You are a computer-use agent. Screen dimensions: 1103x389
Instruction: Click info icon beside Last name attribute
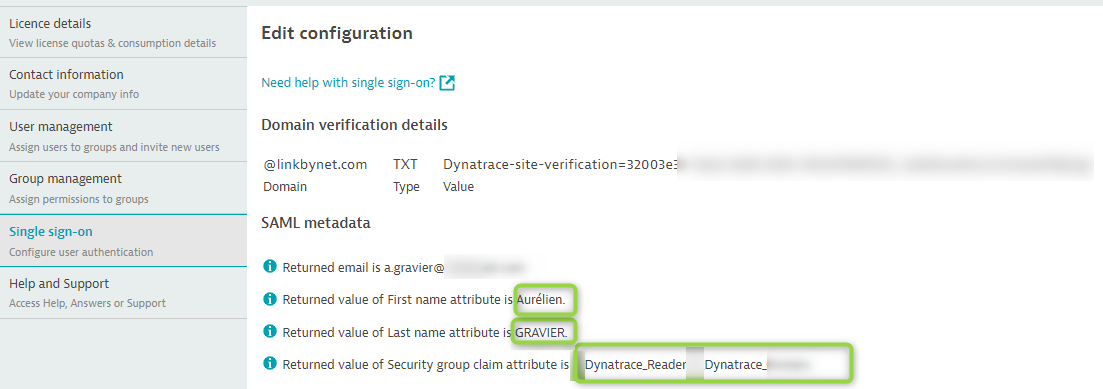click(x=269, y=331)
